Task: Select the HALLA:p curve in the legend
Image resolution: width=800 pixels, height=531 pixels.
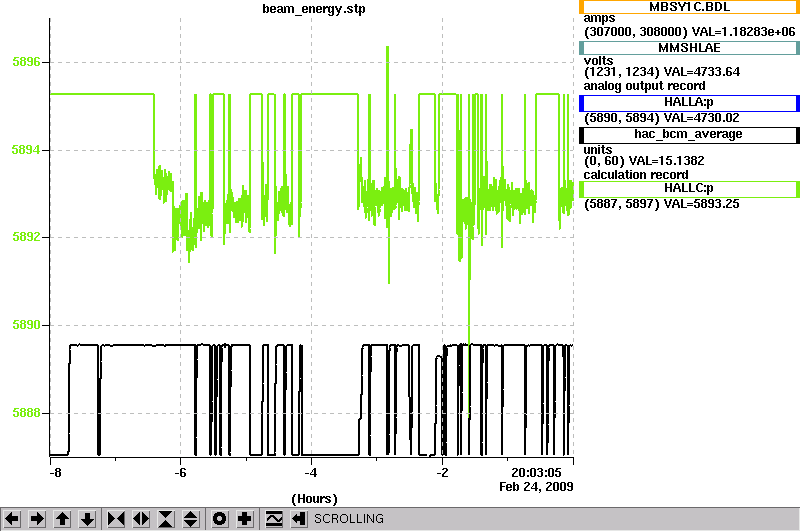Action: click(x=689, y=103)
